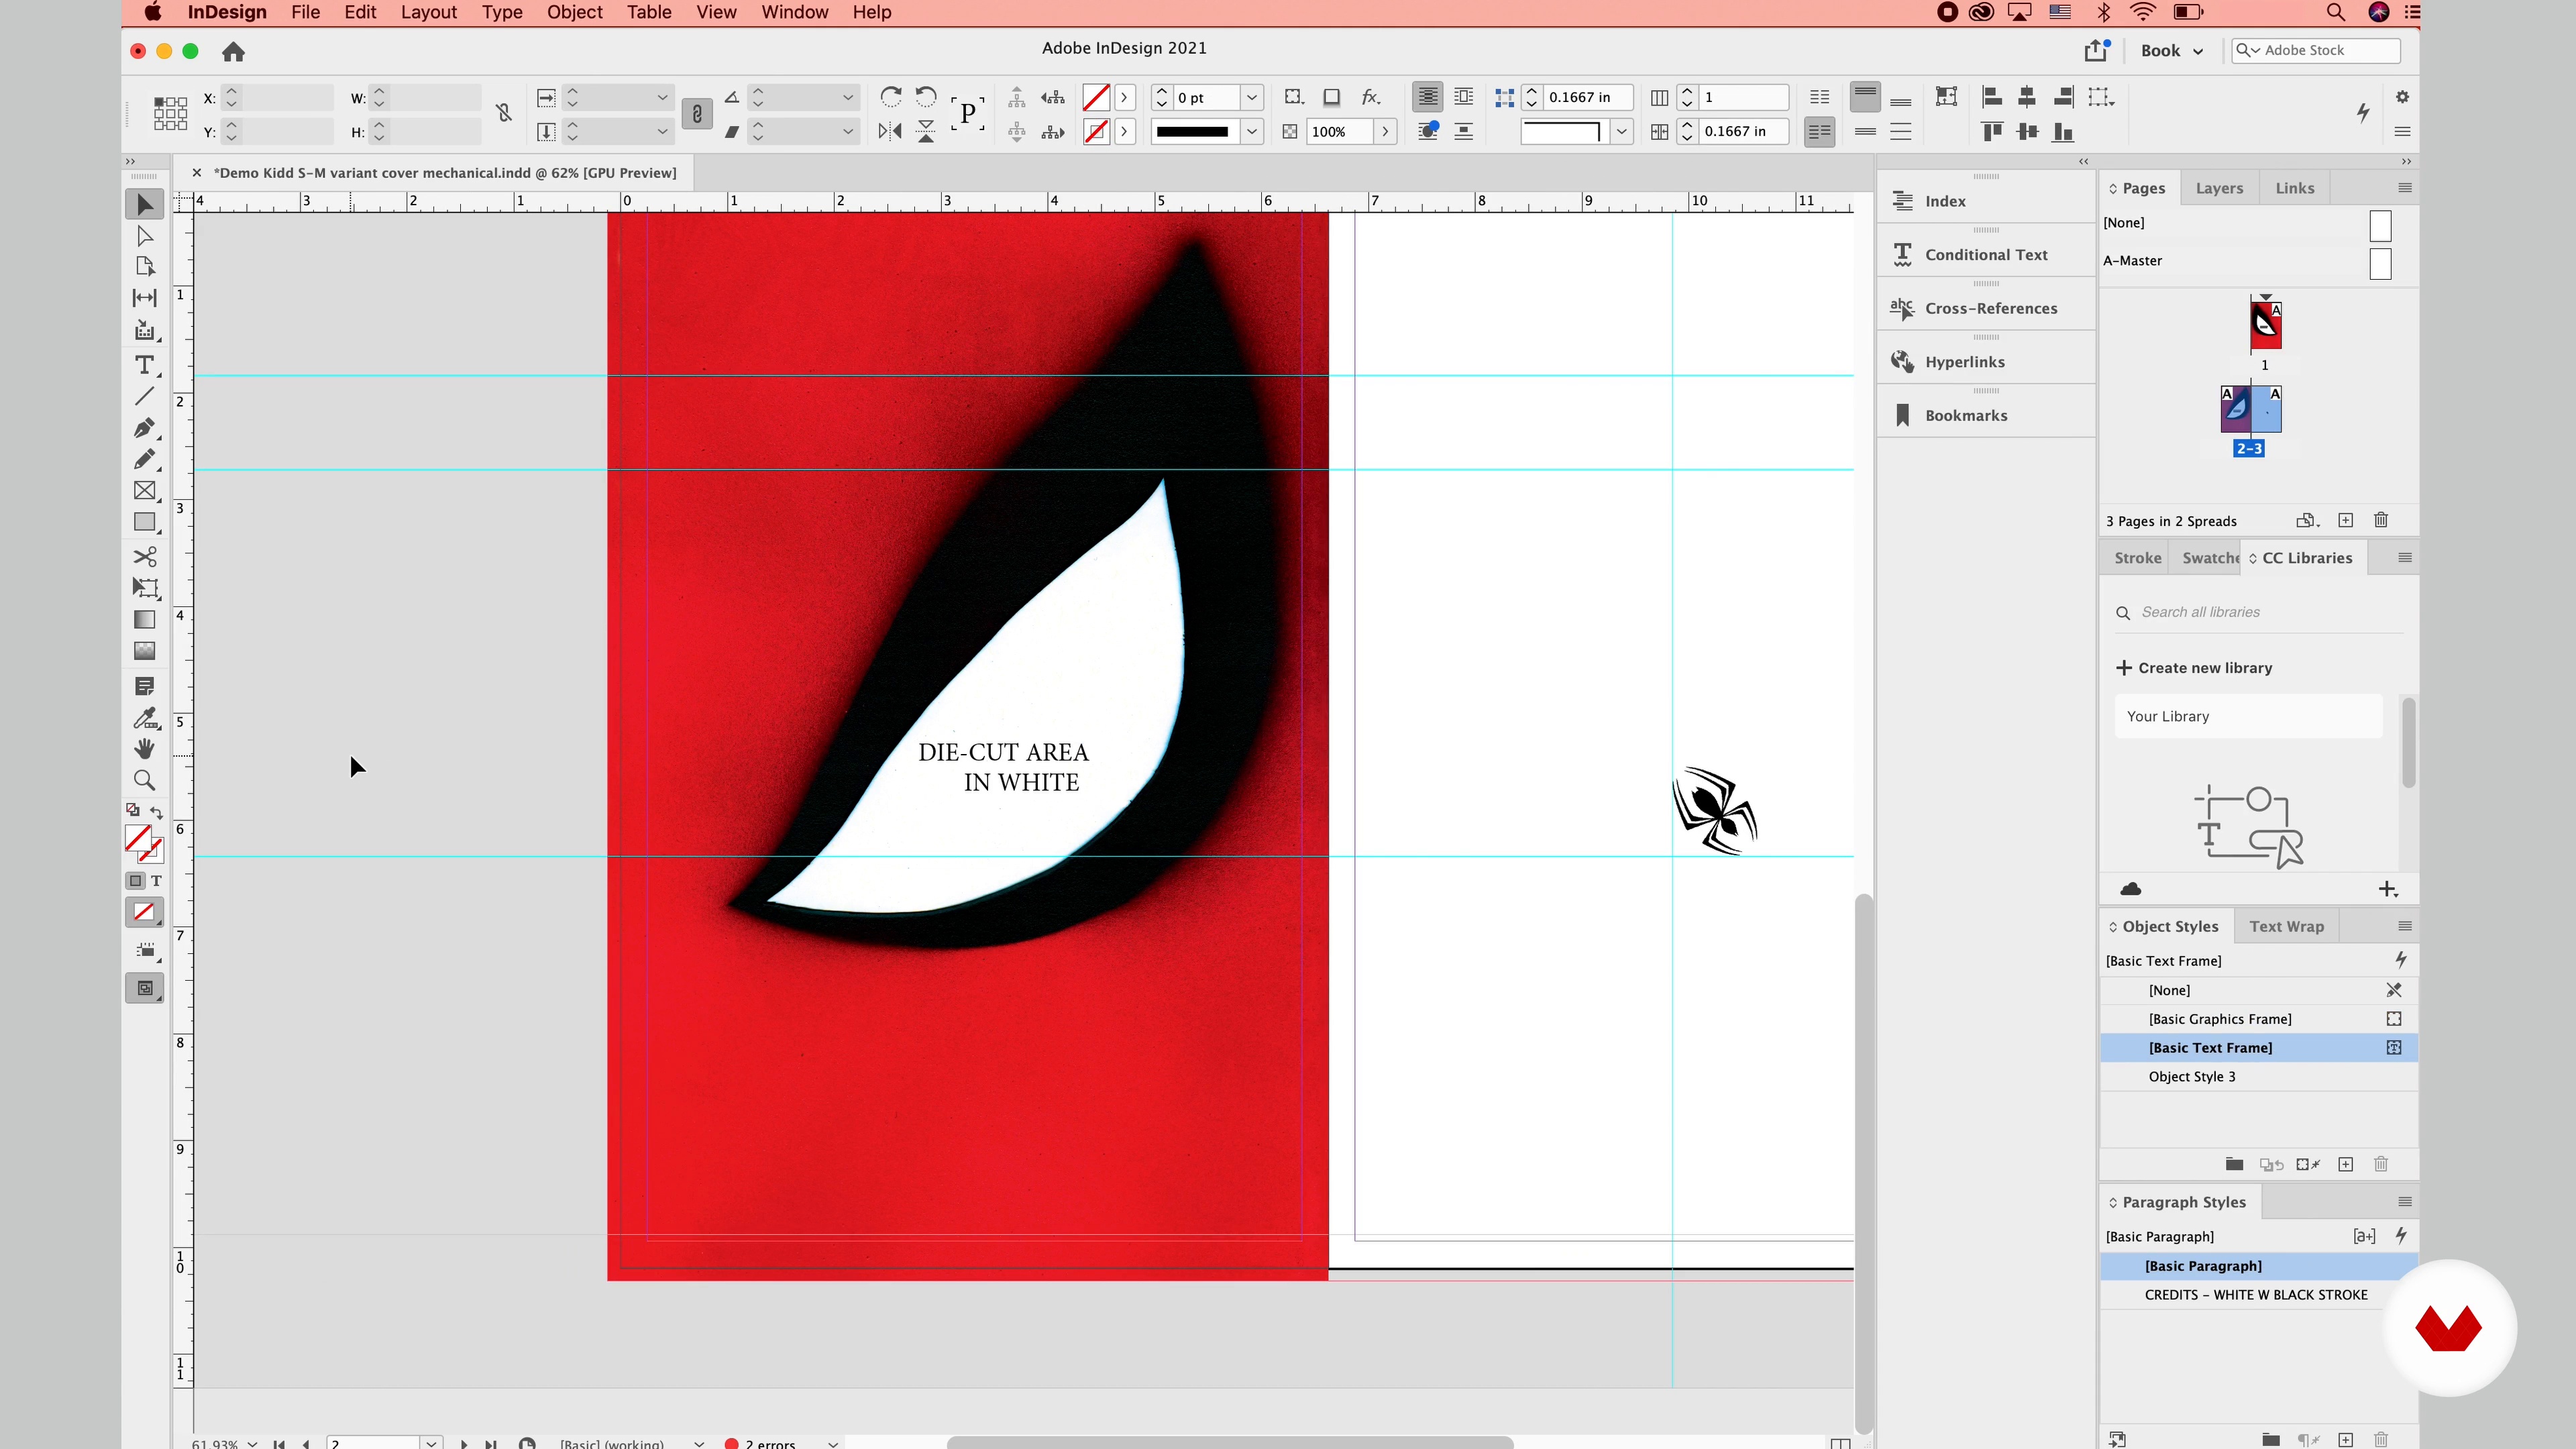Toggle formatting affects text button

pyautogui.click(x=156, y=881)
